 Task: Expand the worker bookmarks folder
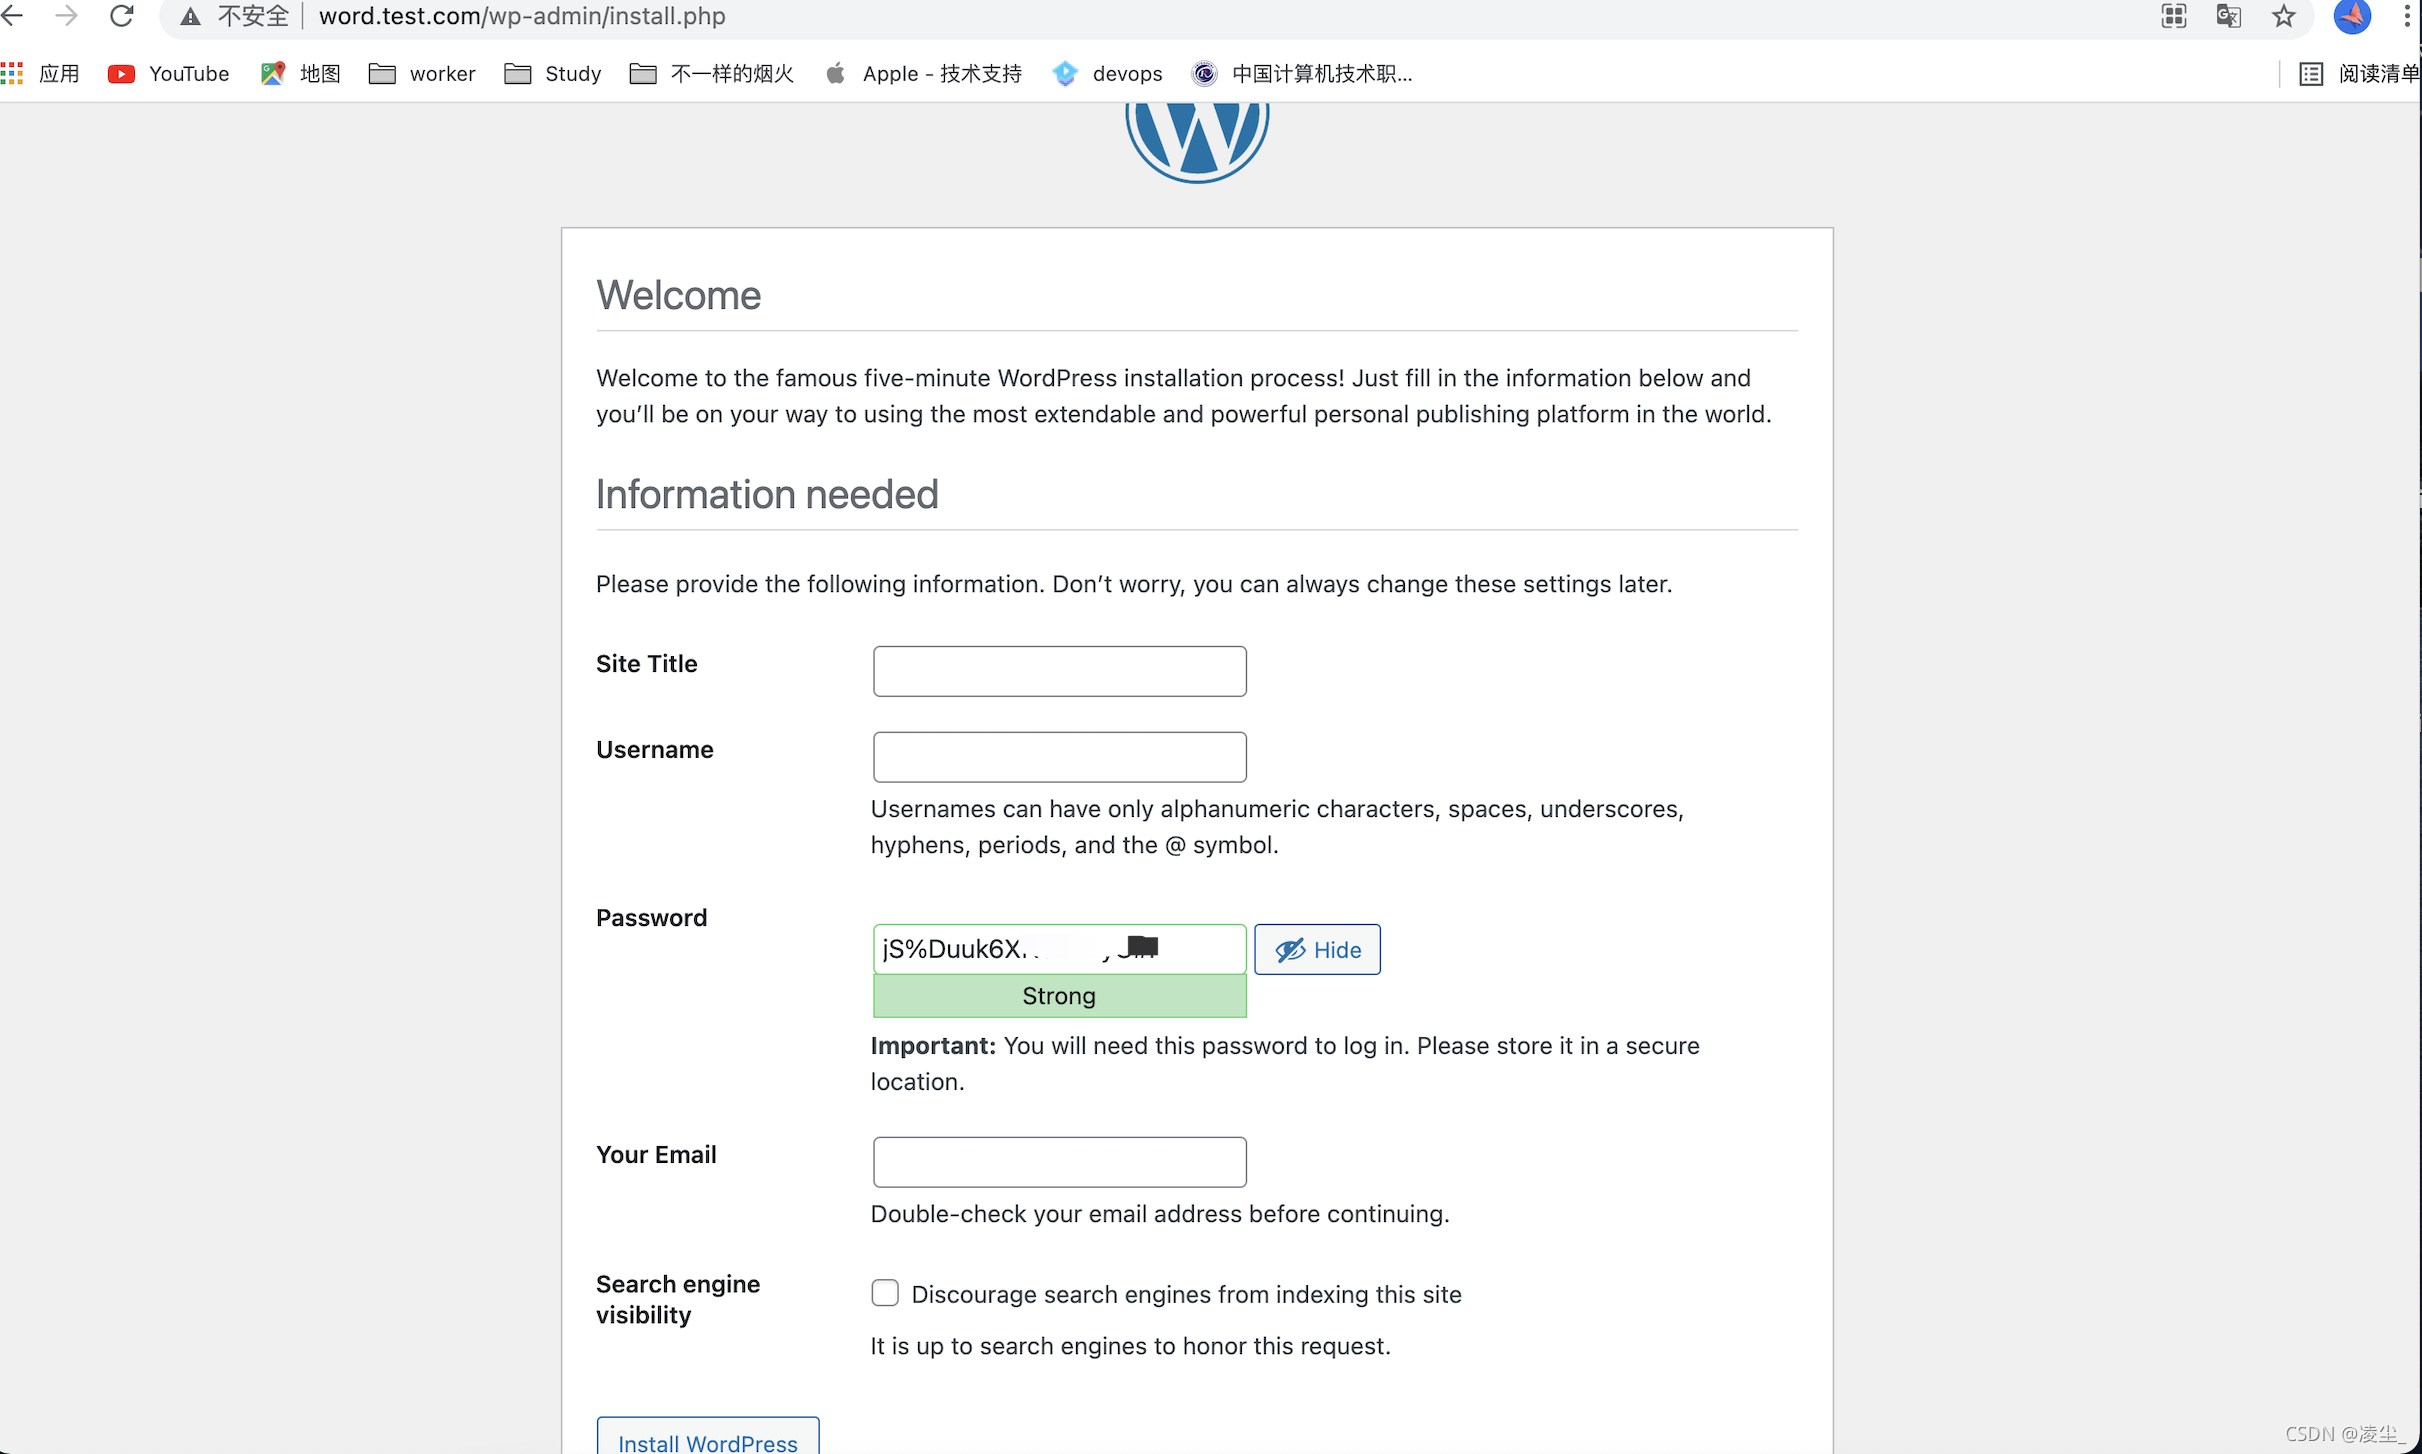point(422,73)
